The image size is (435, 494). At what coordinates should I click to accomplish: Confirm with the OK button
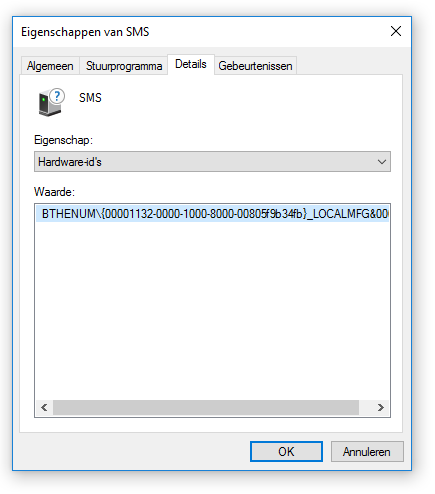(x=286, y=452)
